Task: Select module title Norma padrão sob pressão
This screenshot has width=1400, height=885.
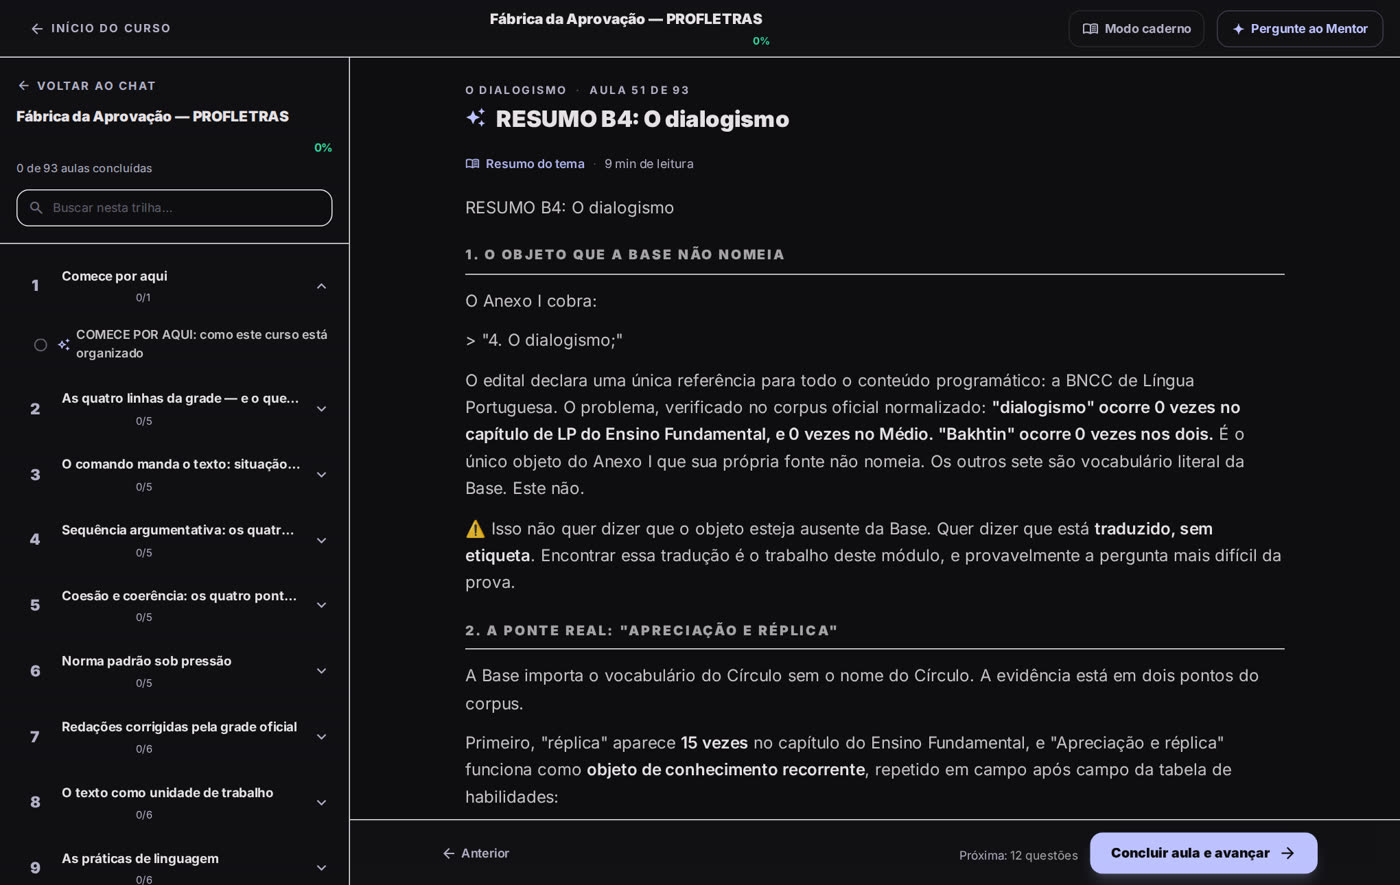Action: click(146, 661)
